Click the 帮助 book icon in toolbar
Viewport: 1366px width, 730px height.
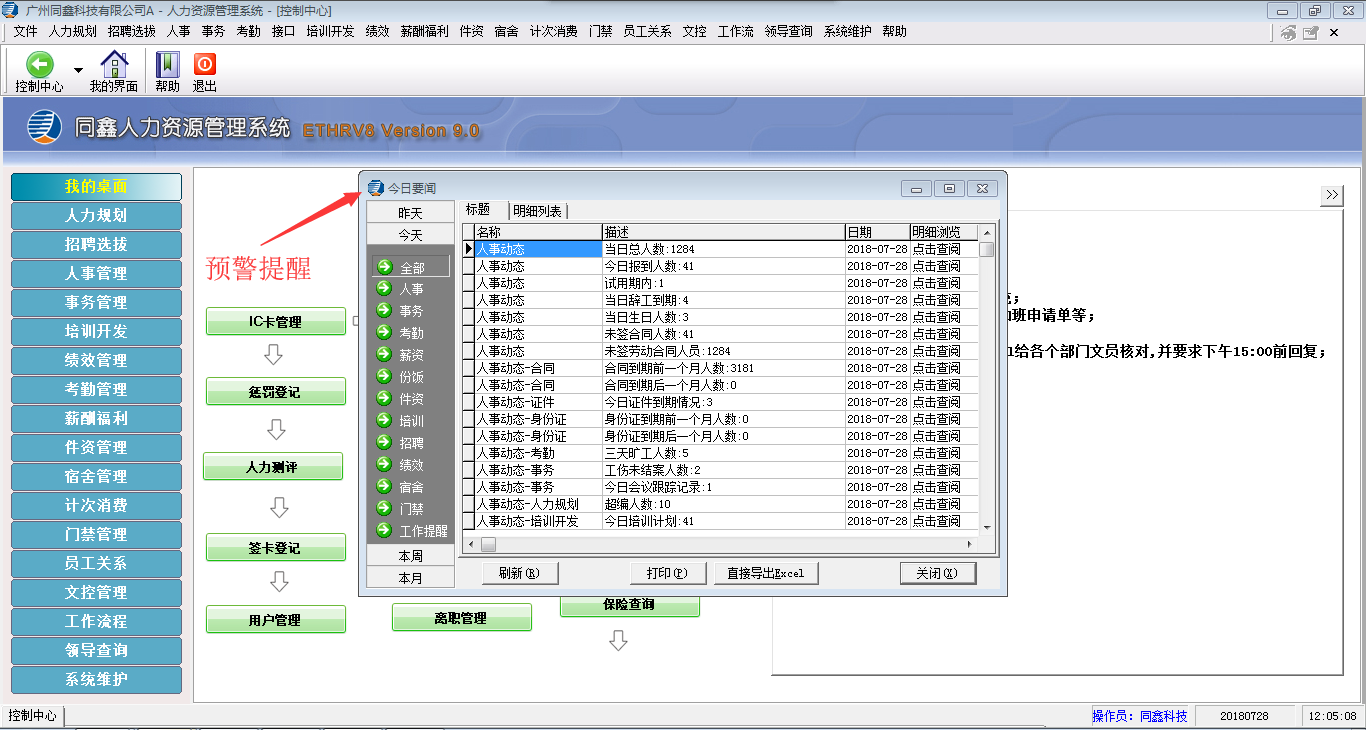point(167,65)
